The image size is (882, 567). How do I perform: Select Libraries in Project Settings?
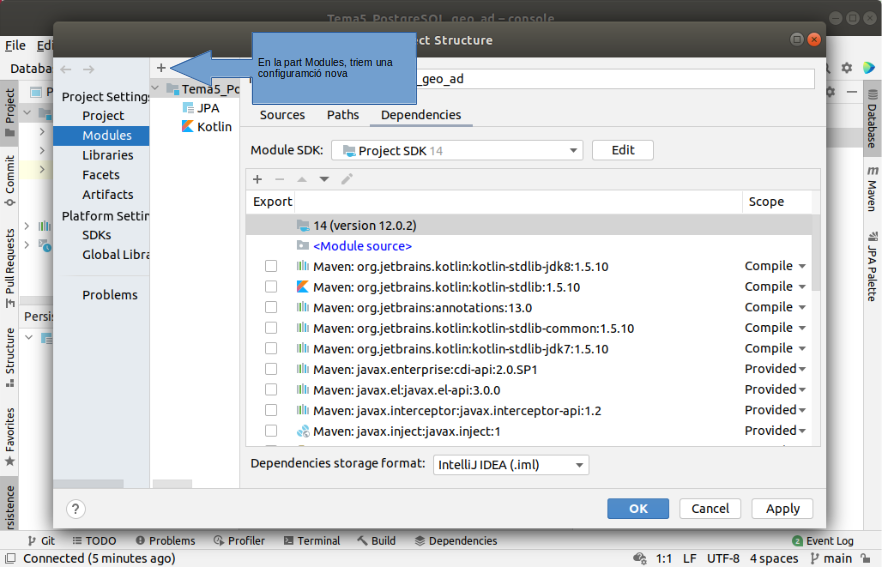pyautogui.click(x=107, y=155)
